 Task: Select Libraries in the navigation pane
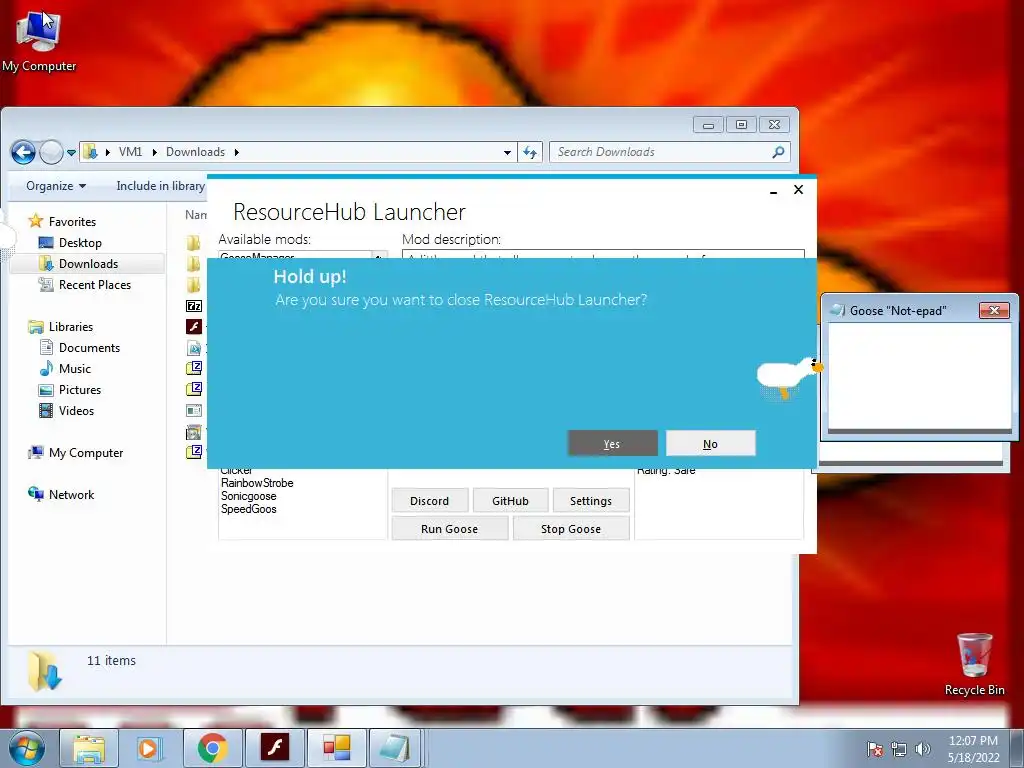click(71, 327)
